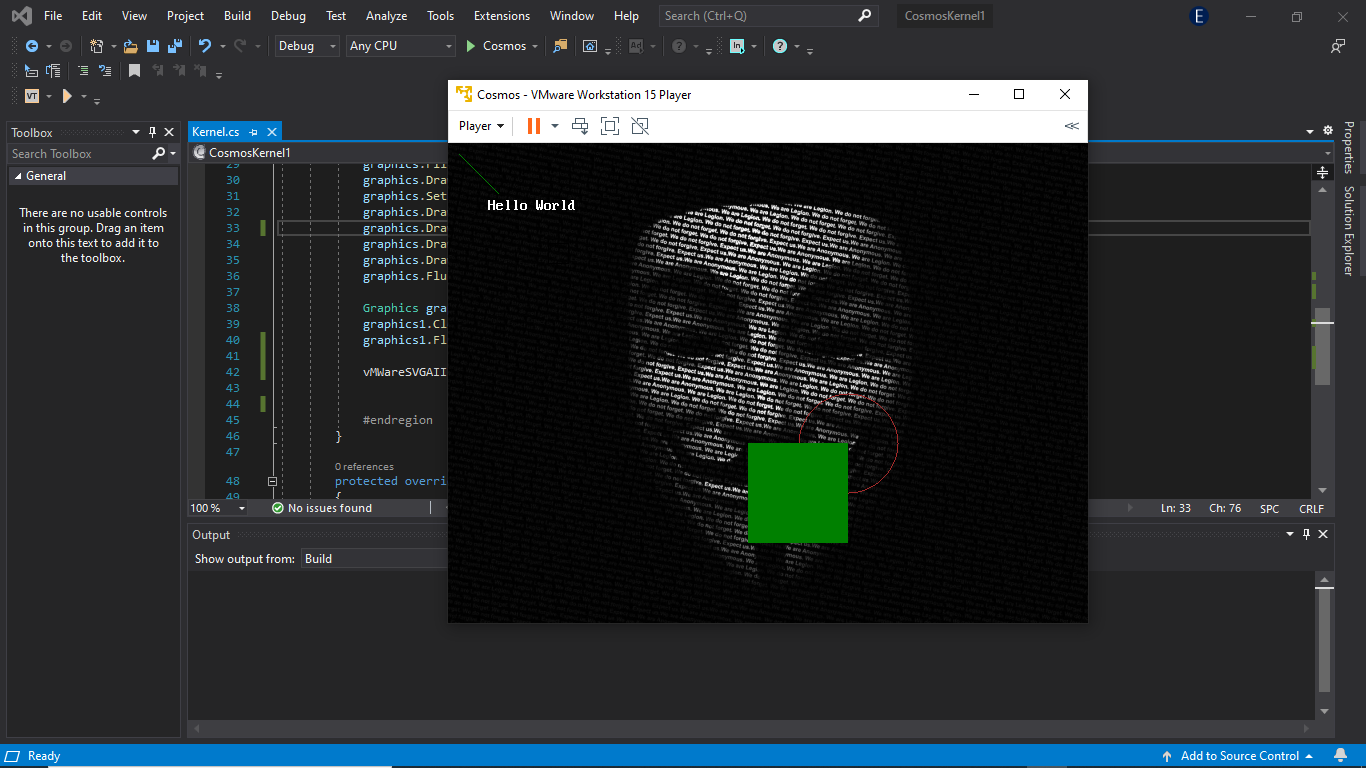The width and height of the screenshot is (1366, 768).
Task: Send Ctrl+Alt+Del to the guest OS
Action: click(579, 126)
